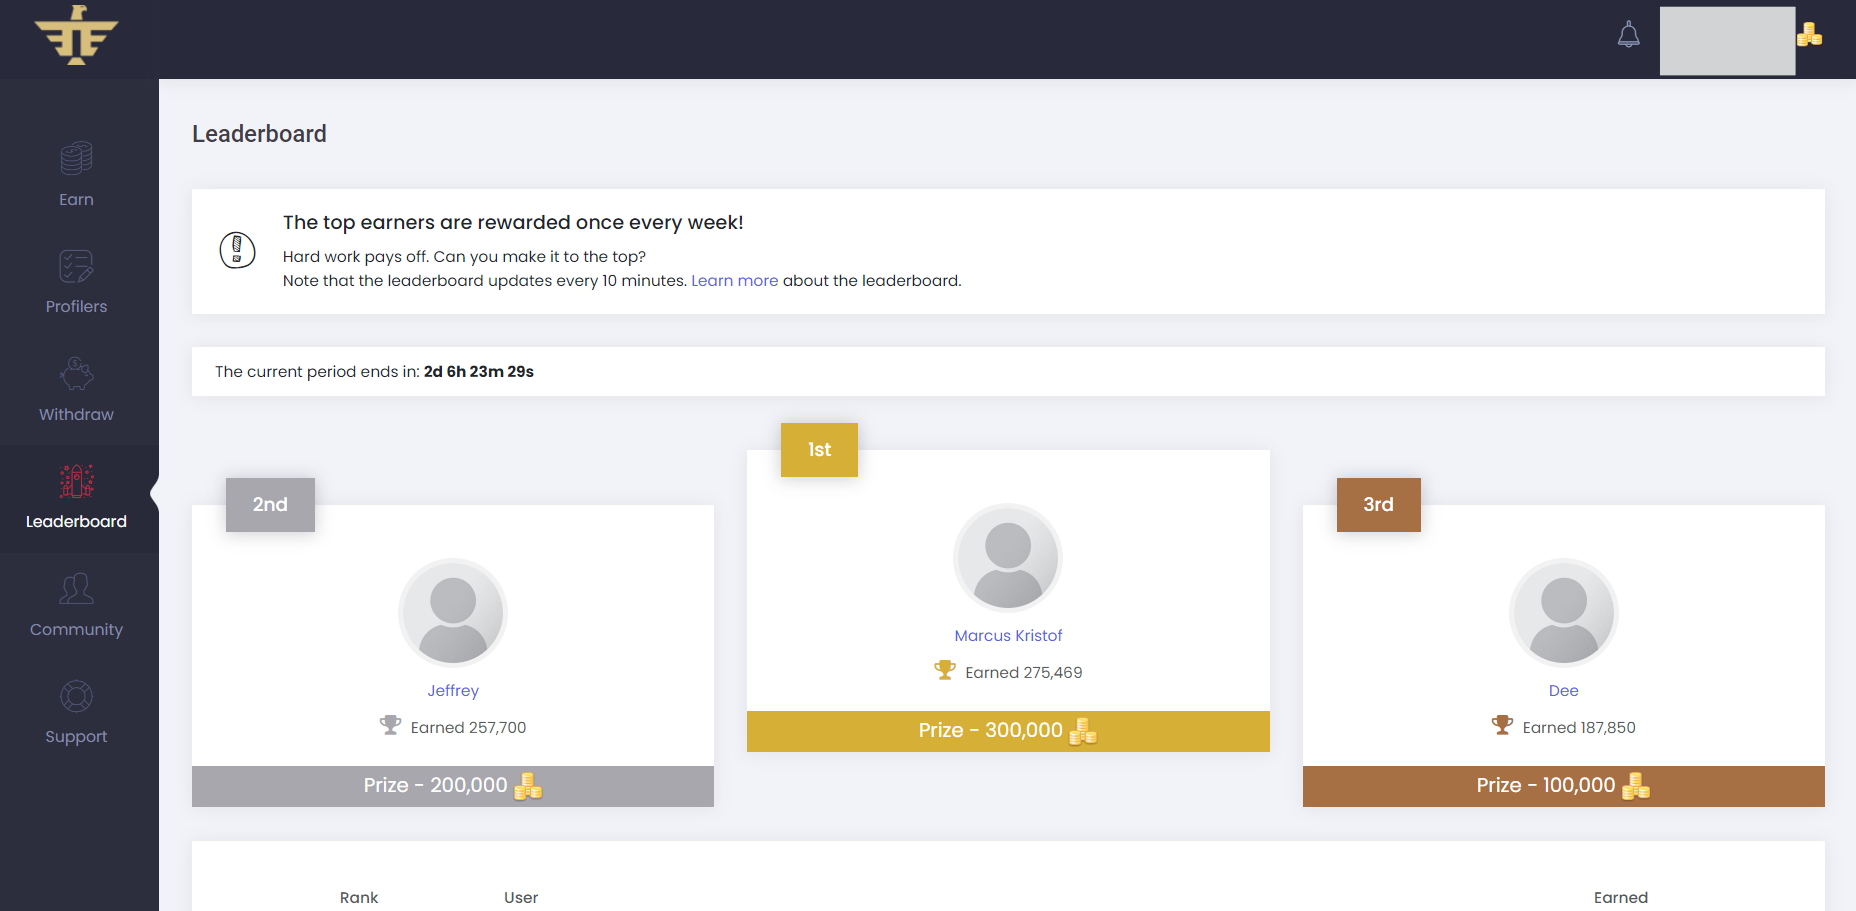
Task: Click coins icon beside Prize 100,000
Action: [x=1636, y=786]
